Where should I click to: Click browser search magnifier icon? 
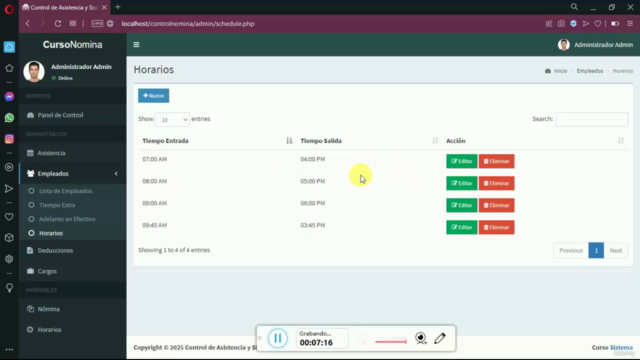click(x=574, y=7)
